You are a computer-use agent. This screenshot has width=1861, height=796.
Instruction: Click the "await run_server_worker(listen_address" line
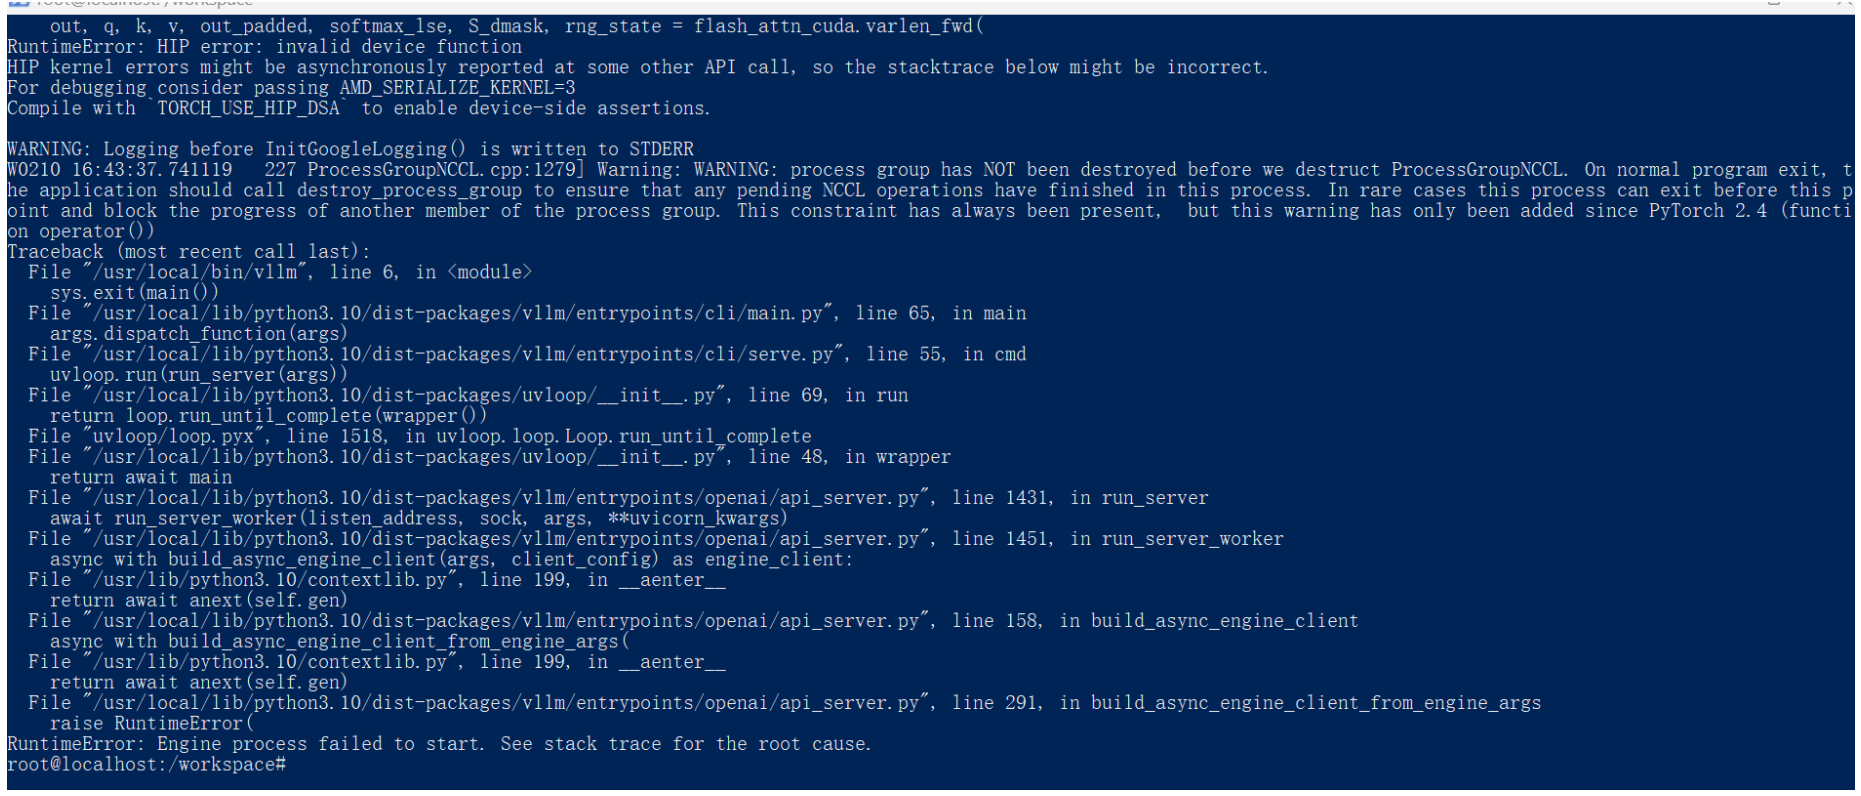tap(419, 518)
